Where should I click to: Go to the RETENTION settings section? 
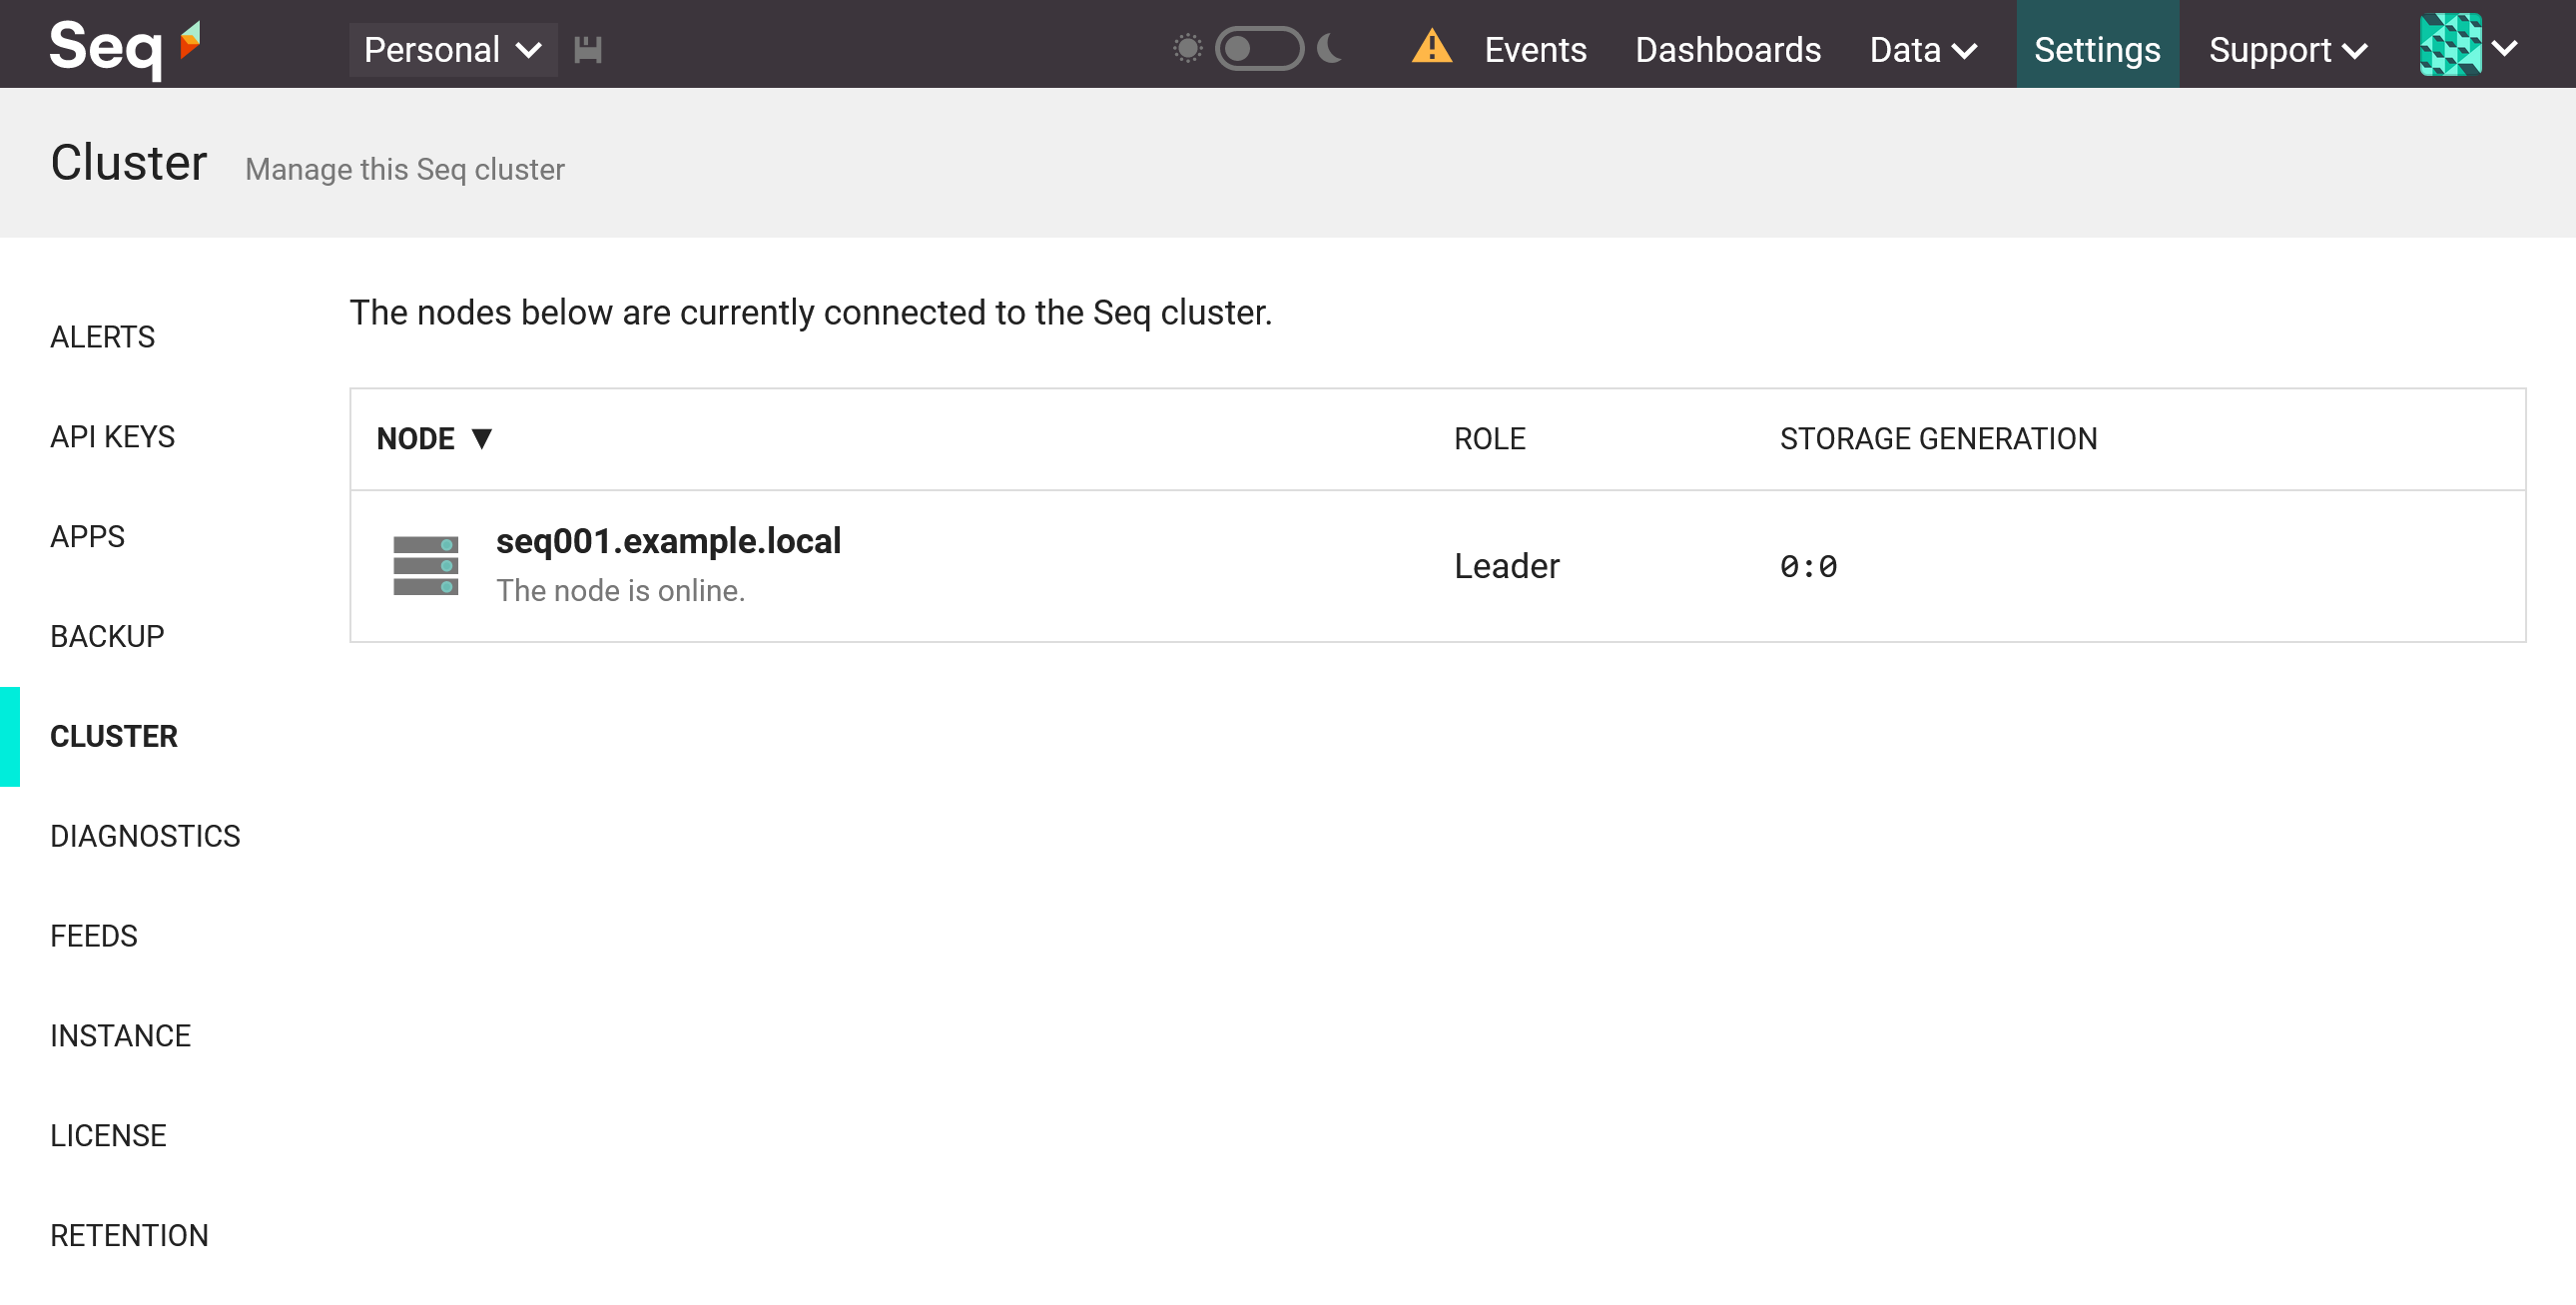pyautogui.click(x=129, y=1235)
